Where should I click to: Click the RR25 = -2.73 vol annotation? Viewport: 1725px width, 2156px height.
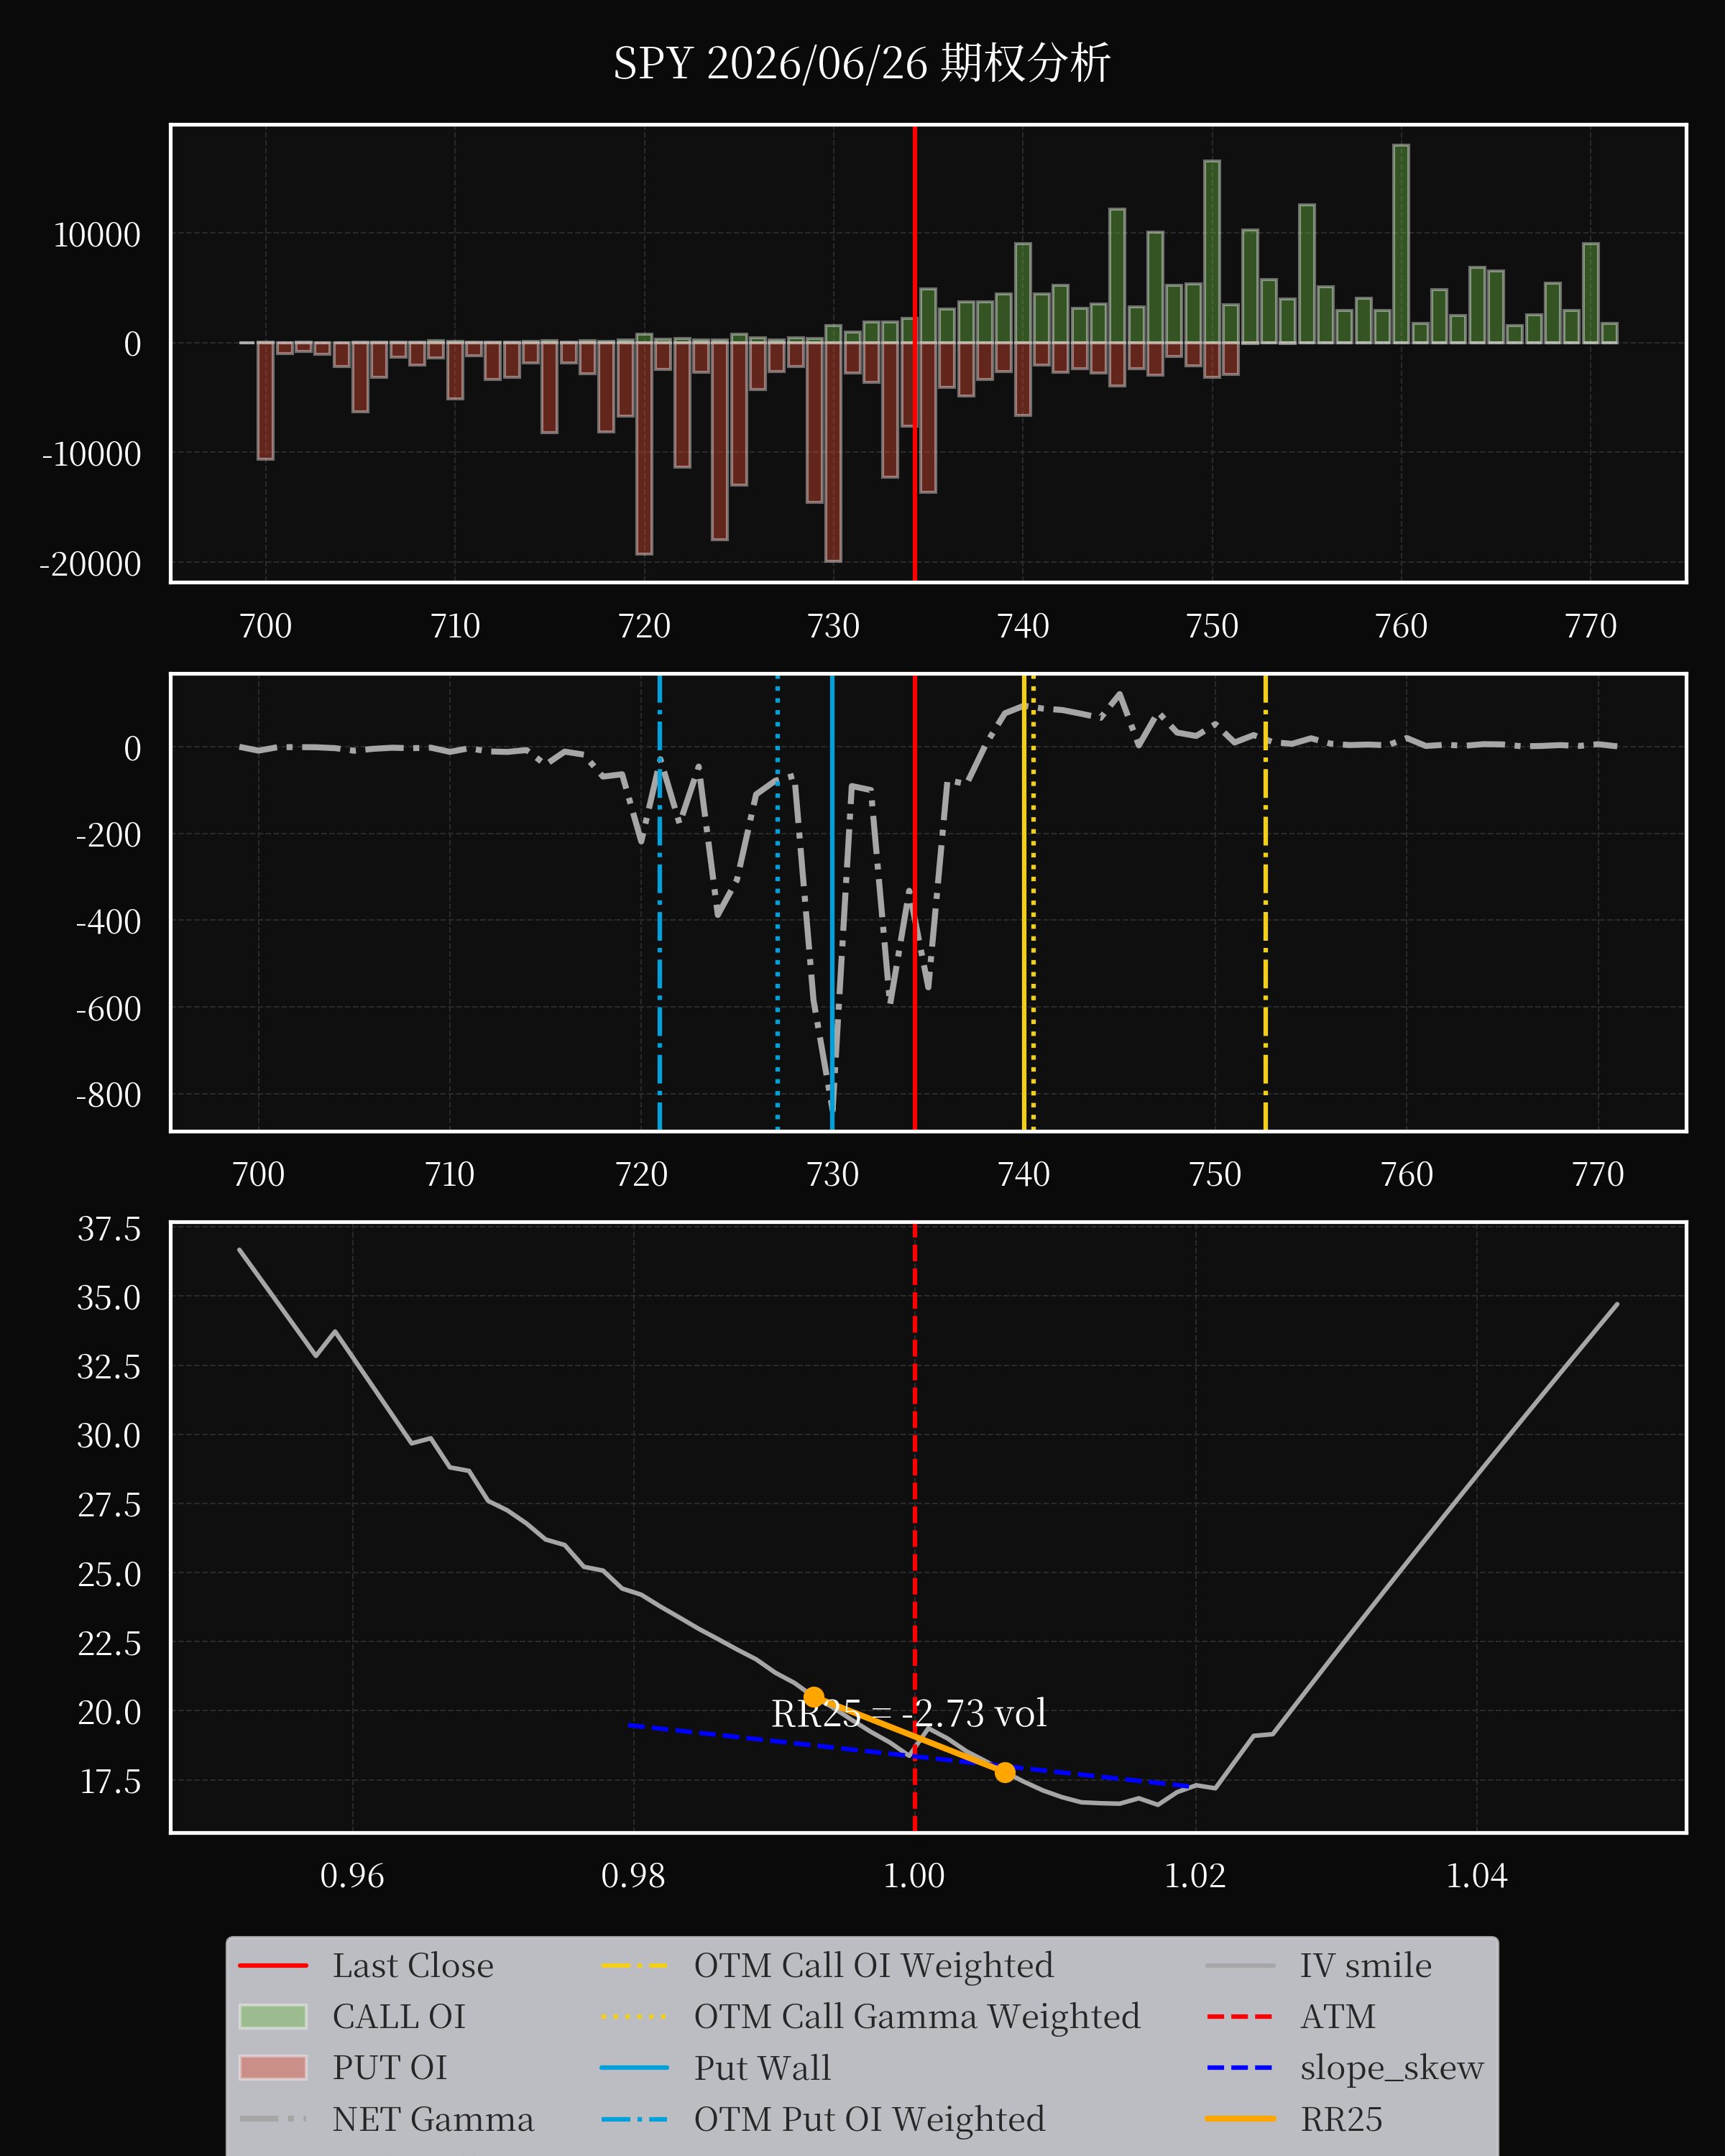(x=909, y=1713)
